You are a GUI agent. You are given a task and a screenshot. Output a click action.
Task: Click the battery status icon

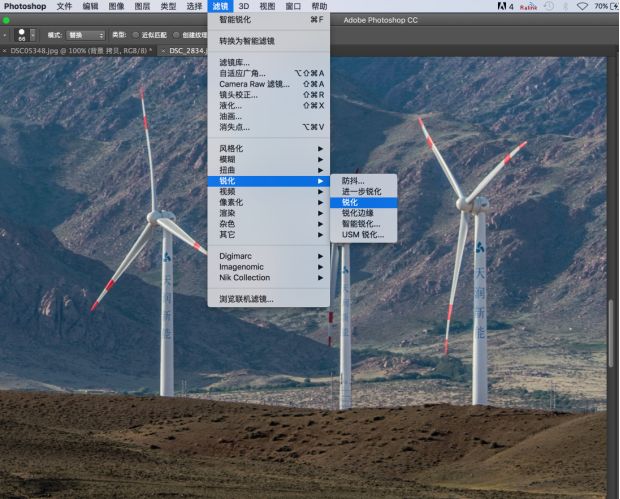pos(614,6)
